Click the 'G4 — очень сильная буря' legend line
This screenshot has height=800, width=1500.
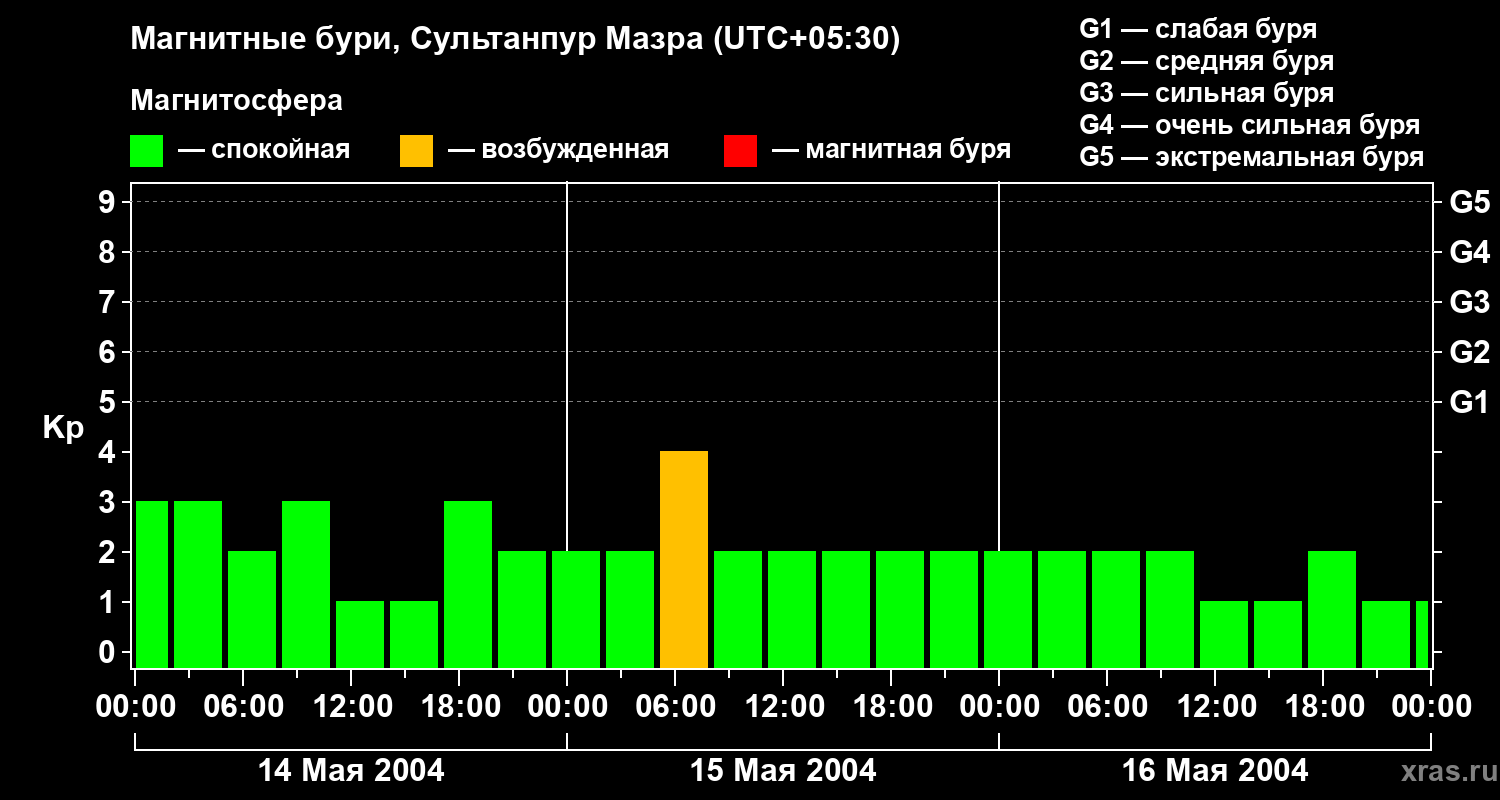[x=1250, y=125]
